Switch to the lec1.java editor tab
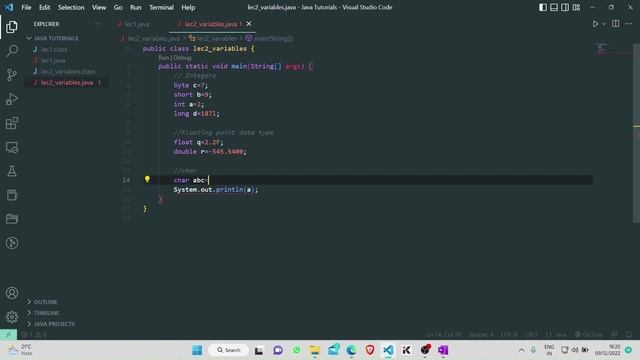The image size is (640, 360). [137, 24]
